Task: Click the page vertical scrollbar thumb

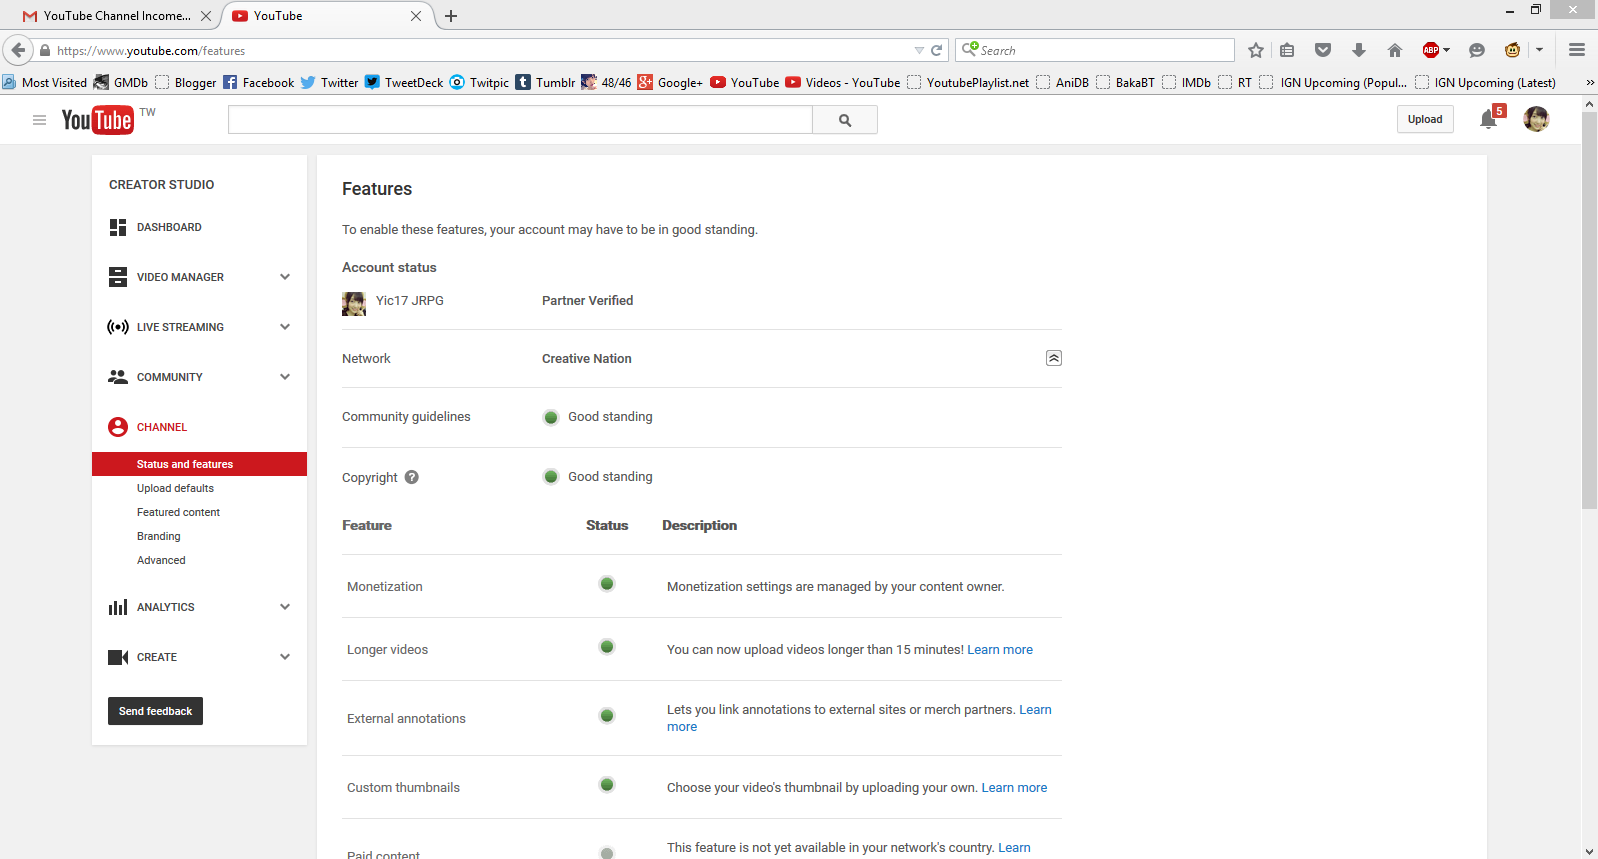Action: click(x=1590, y=310)
